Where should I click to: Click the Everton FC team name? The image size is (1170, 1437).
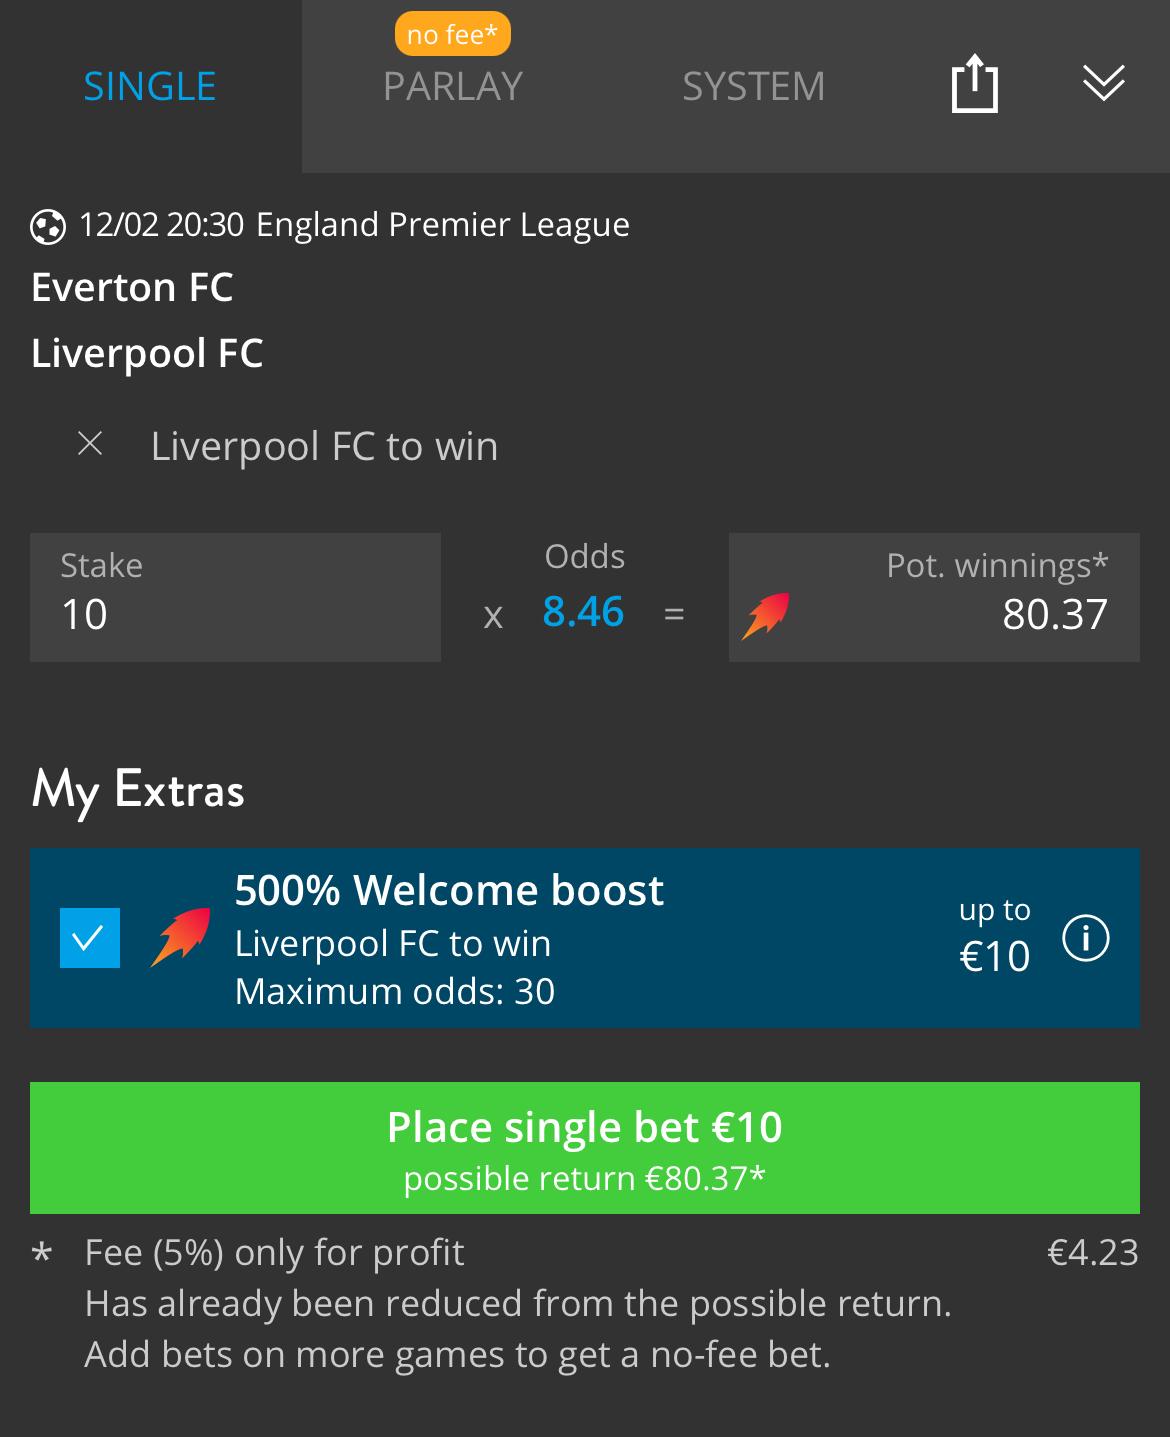point(132,288)
